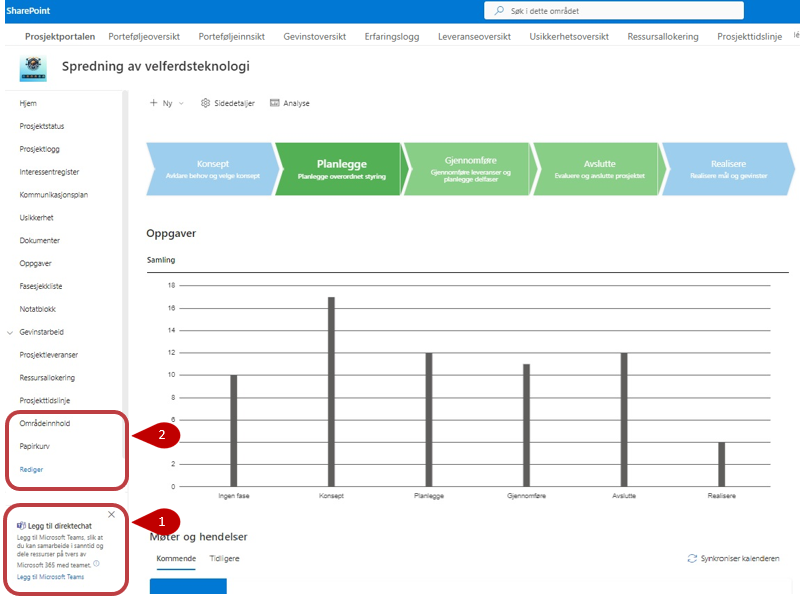The image size is (800, 600).
Task: Open Erfaringslogg in top navigation
Action: click(392, 37)
